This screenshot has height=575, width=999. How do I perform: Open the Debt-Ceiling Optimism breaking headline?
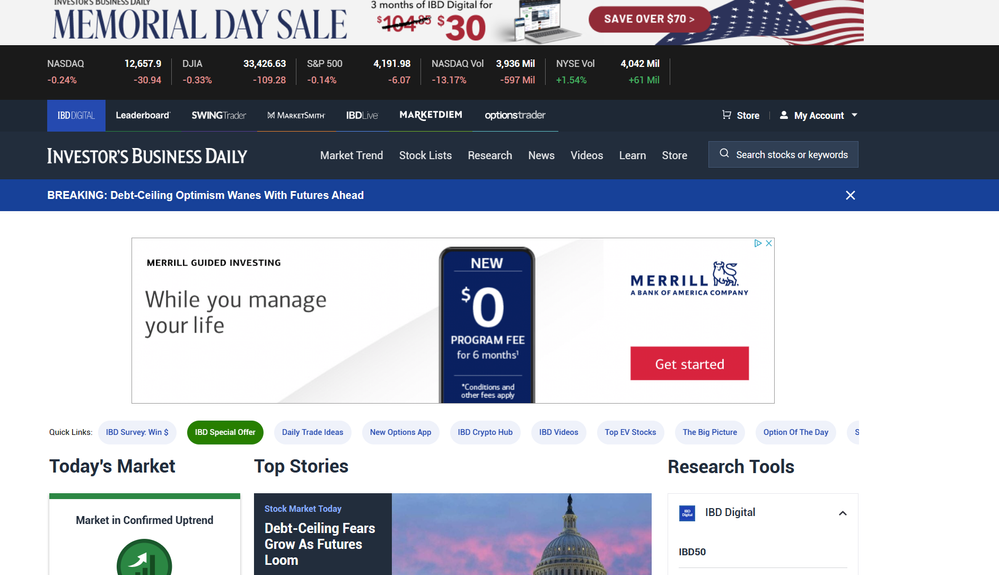click(x=205, y=195)
